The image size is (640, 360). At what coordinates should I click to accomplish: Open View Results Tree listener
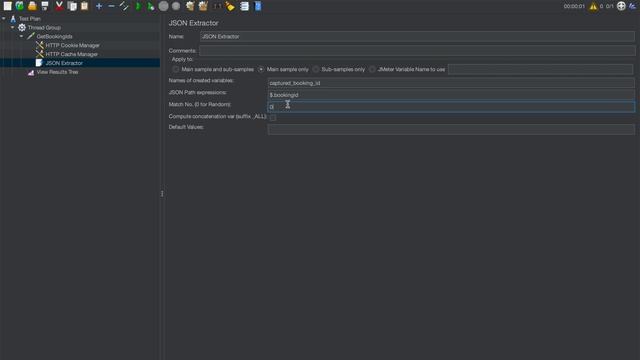[57, 72]
